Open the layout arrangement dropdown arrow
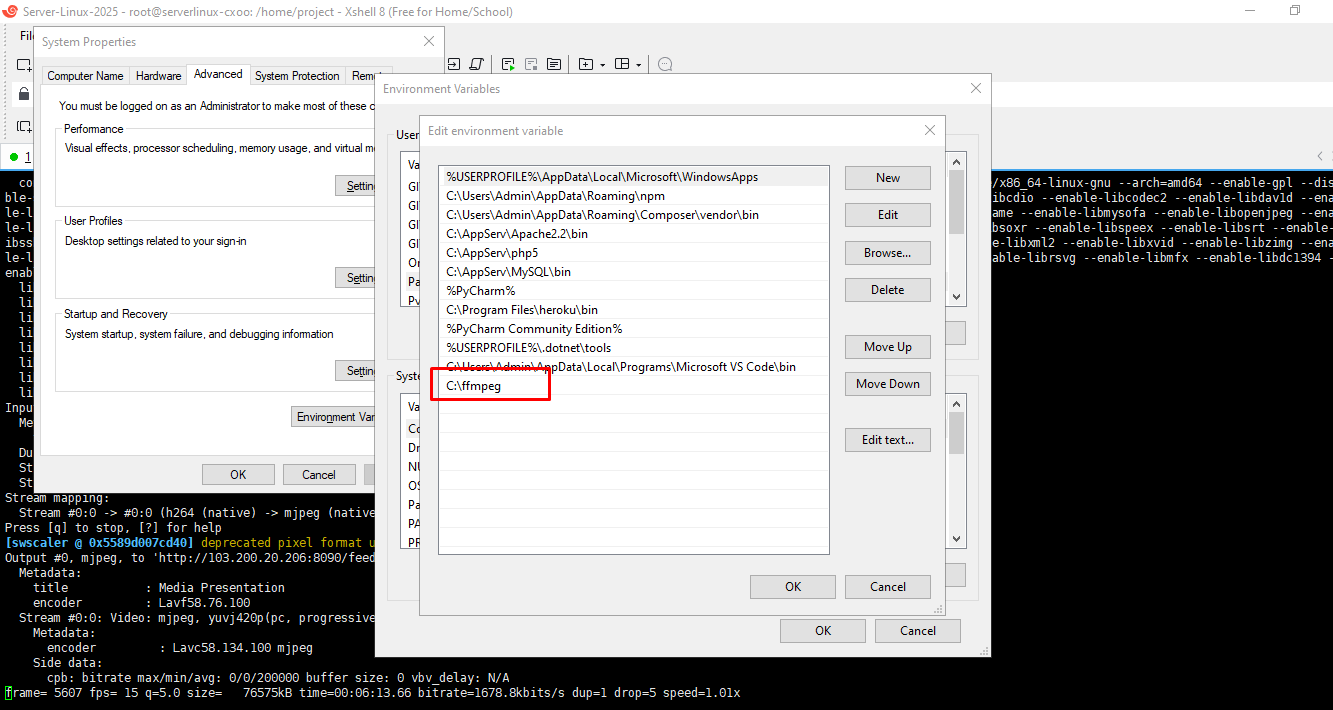1333x710 pixels. coord(638,65)
